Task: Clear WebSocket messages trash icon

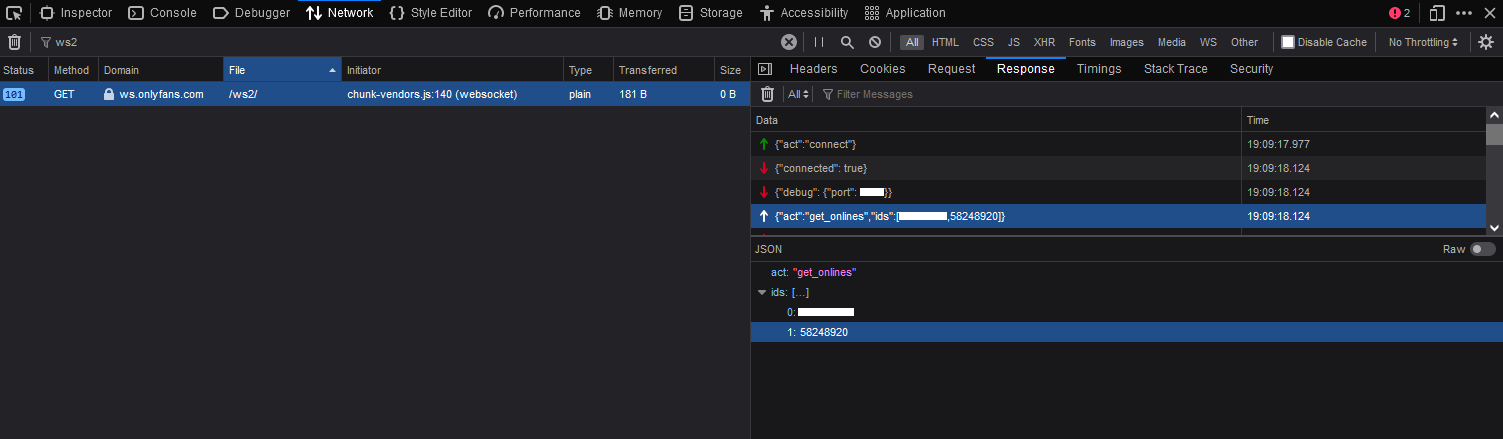Action: coord(767,94)
